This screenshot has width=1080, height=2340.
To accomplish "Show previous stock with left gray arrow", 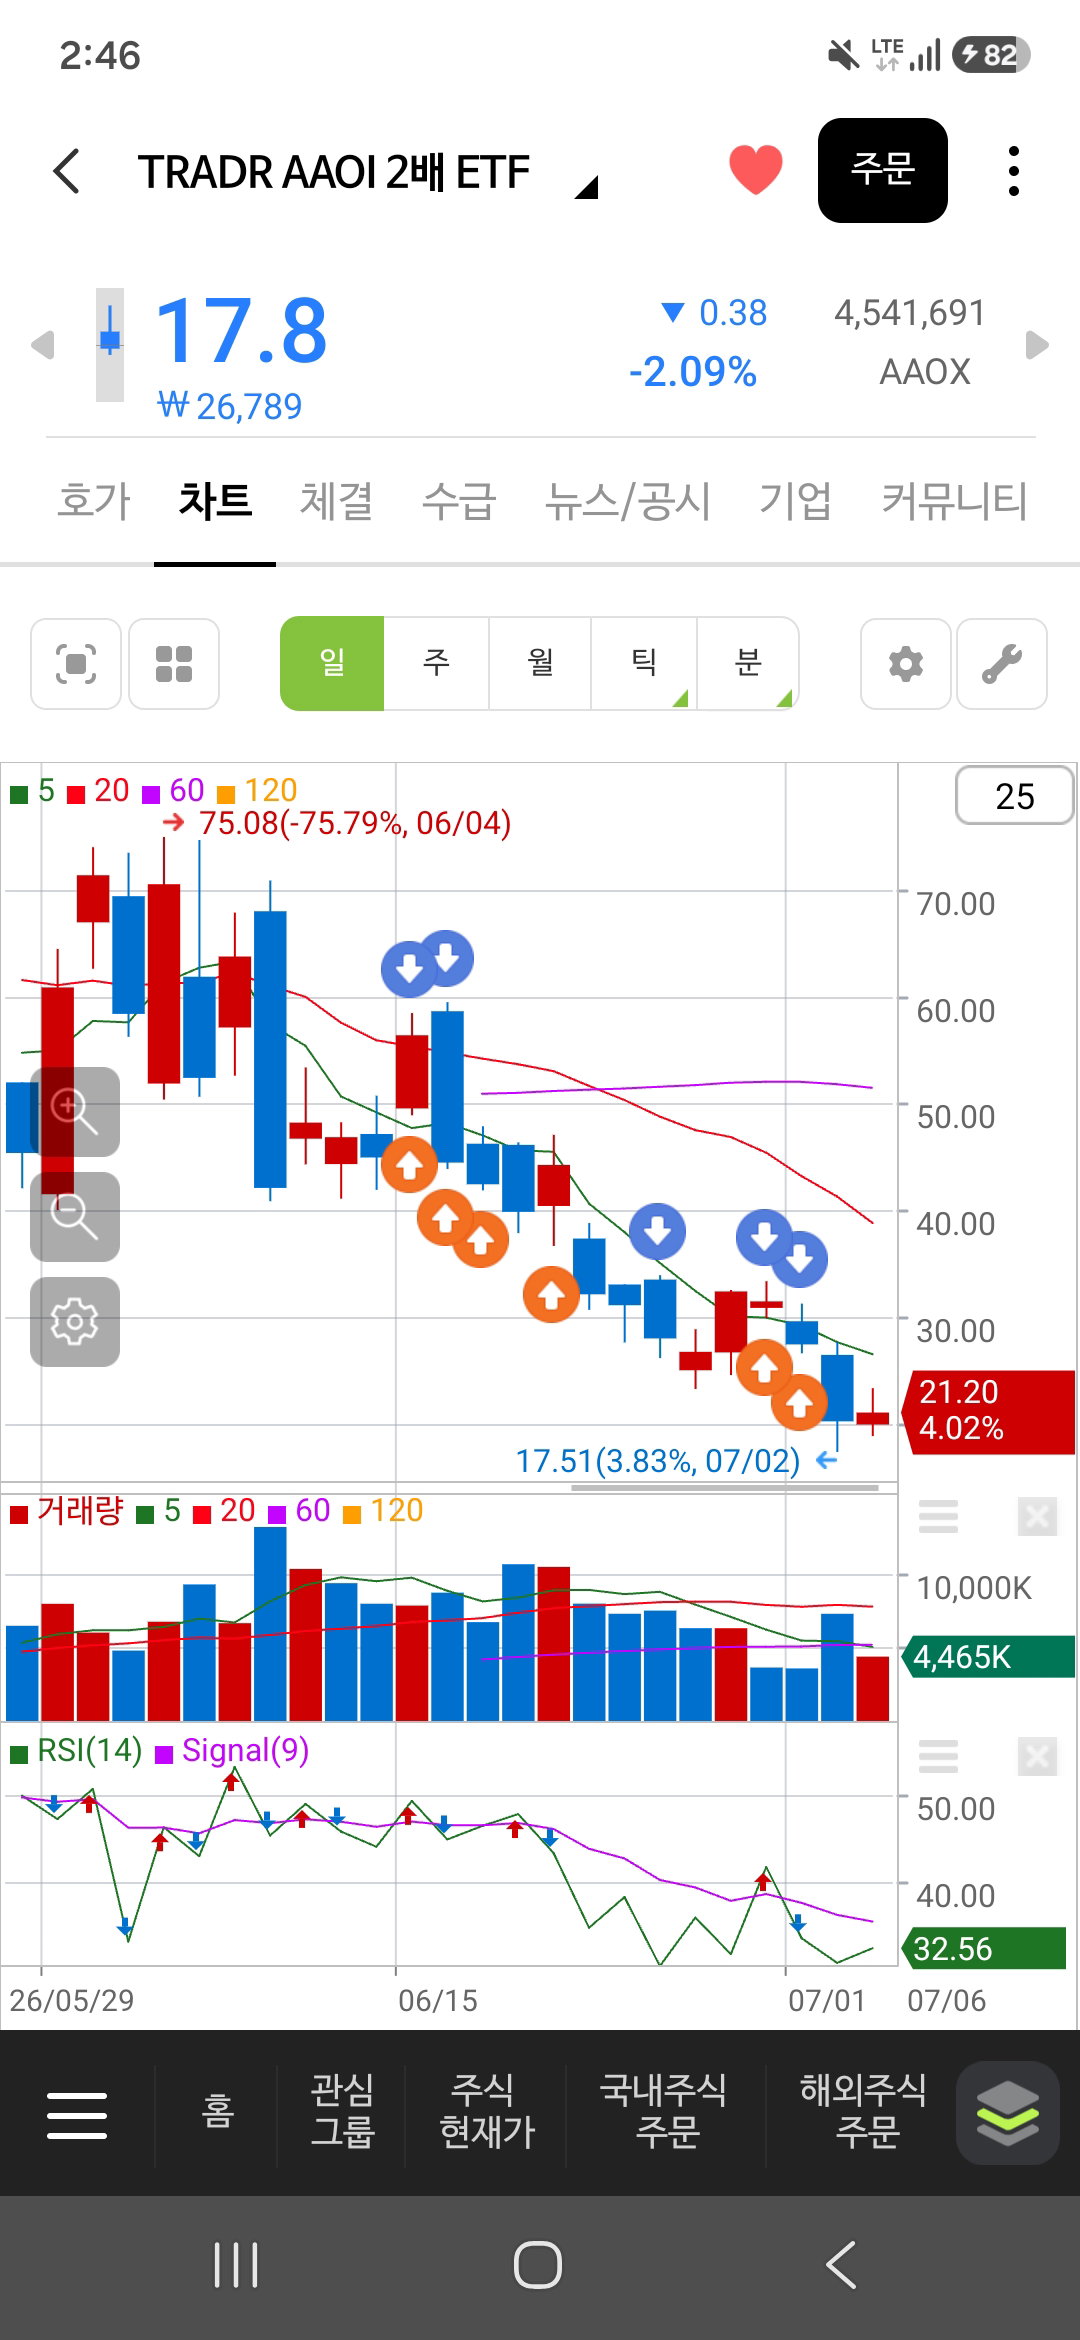I will (42, 345).
